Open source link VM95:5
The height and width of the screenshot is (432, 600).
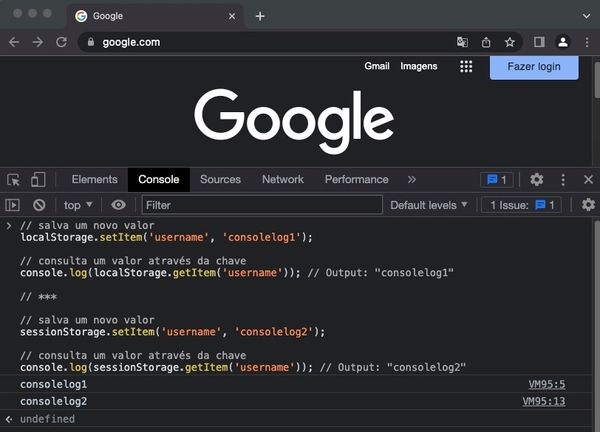[x=547, y=384]
